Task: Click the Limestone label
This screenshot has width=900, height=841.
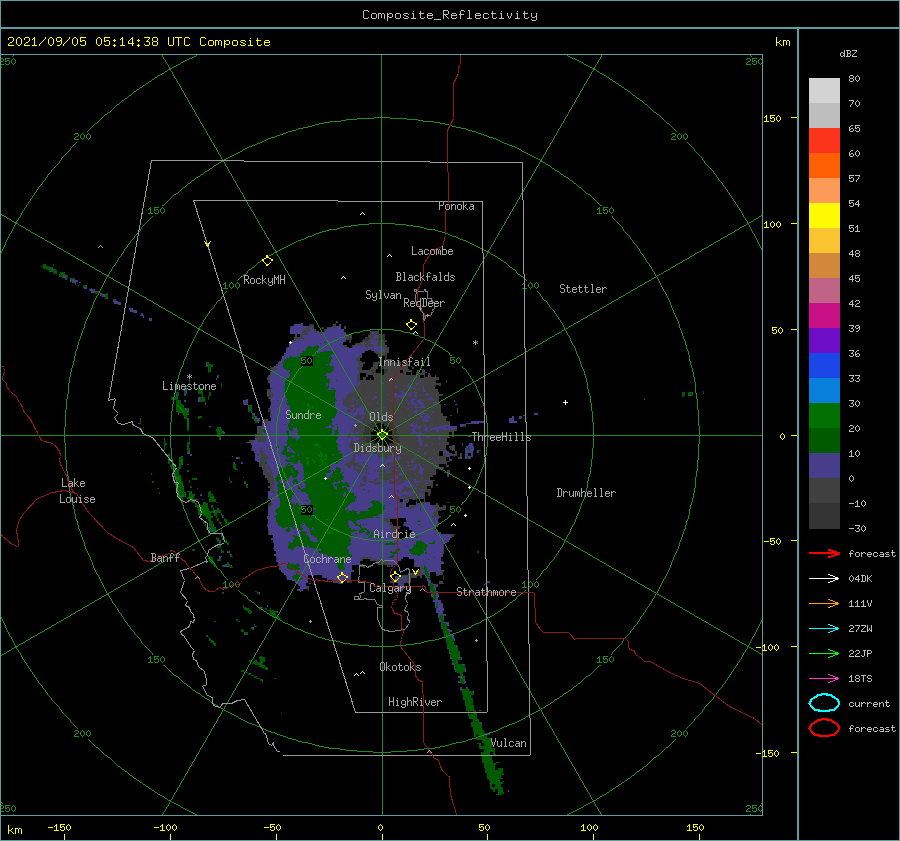Action: [x=189, y=386]
